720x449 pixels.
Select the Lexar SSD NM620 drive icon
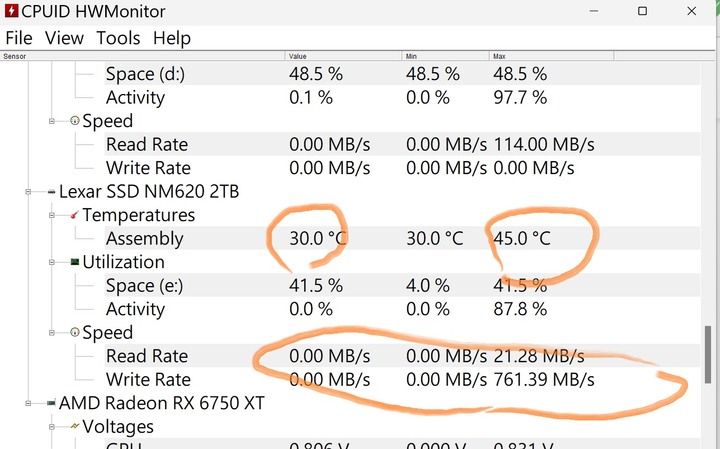click(x=51, y=191)
